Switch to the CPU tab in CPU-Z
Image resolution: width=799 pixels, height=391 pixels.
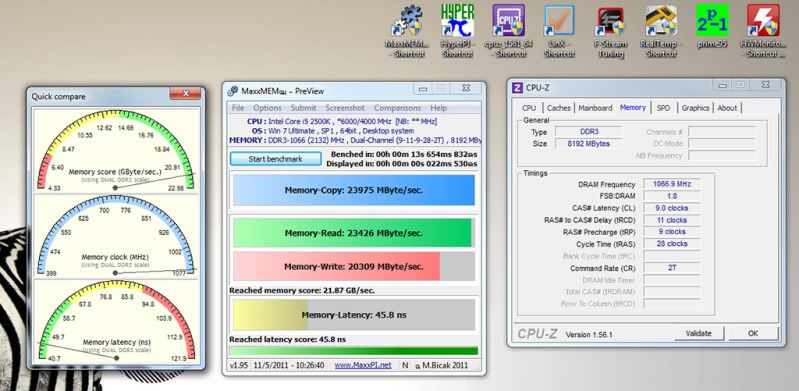(529, 108)
